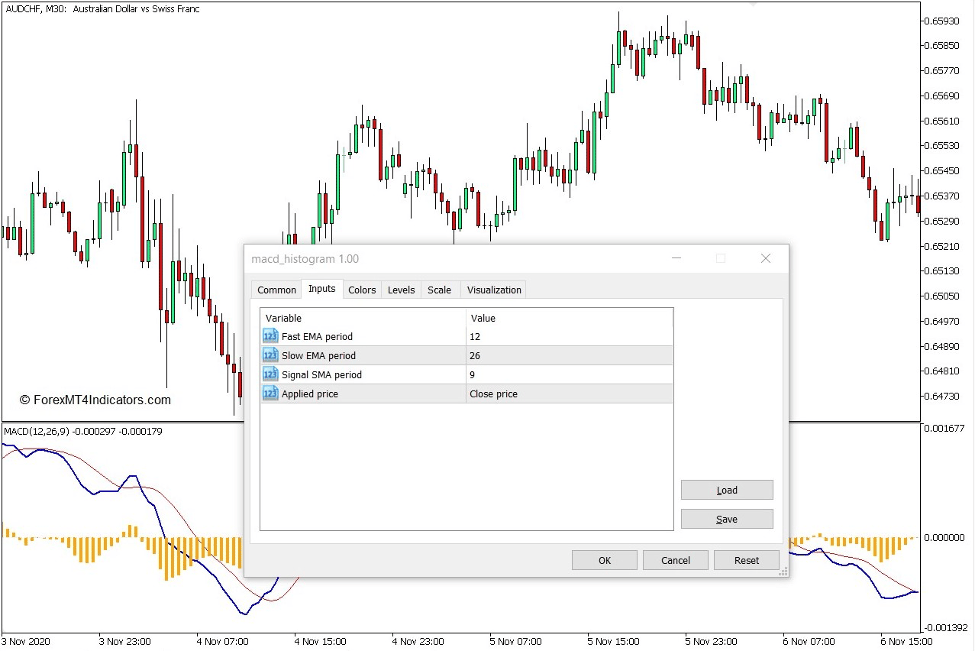Edit the Fast EMA period value 12
The height and width of the screenshot is (652, 977).
(x=530, y=336)
